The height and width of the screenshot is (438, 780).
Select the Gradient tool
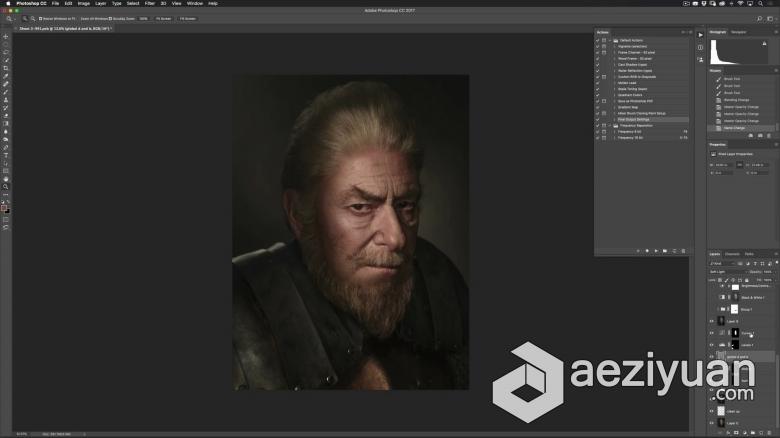[x=6, y=124]
